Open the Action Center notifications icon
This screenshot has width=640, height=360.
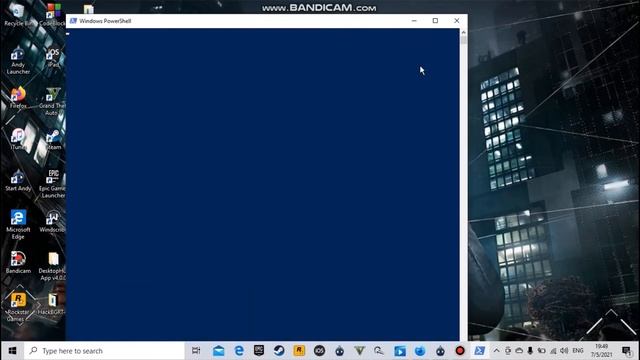pos(627,351)
